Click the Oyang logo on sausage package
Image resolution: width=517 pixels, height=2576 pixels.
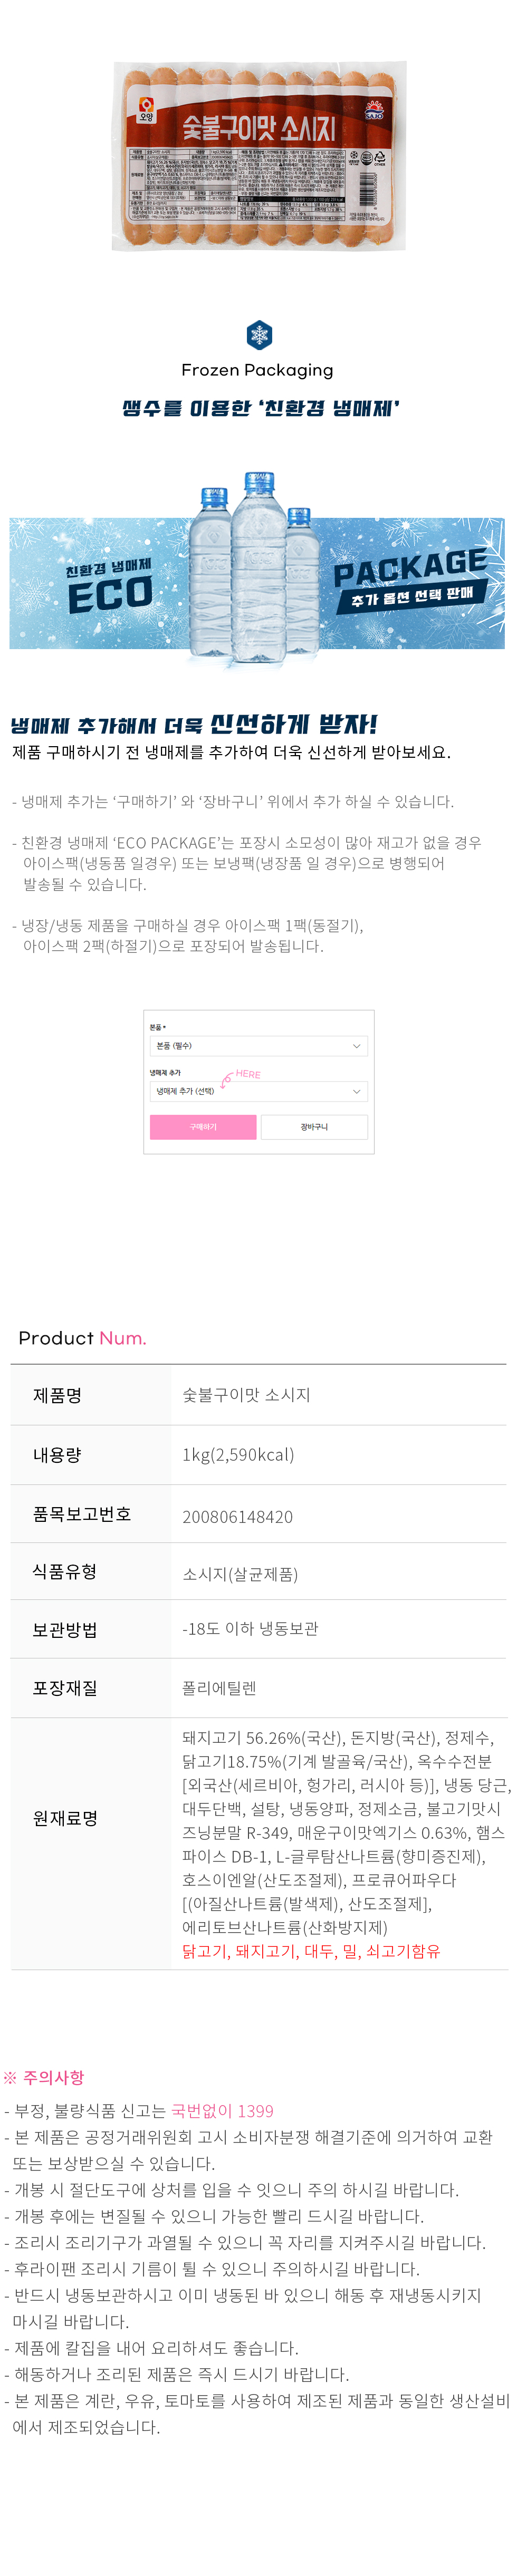[x=147, y=110]
